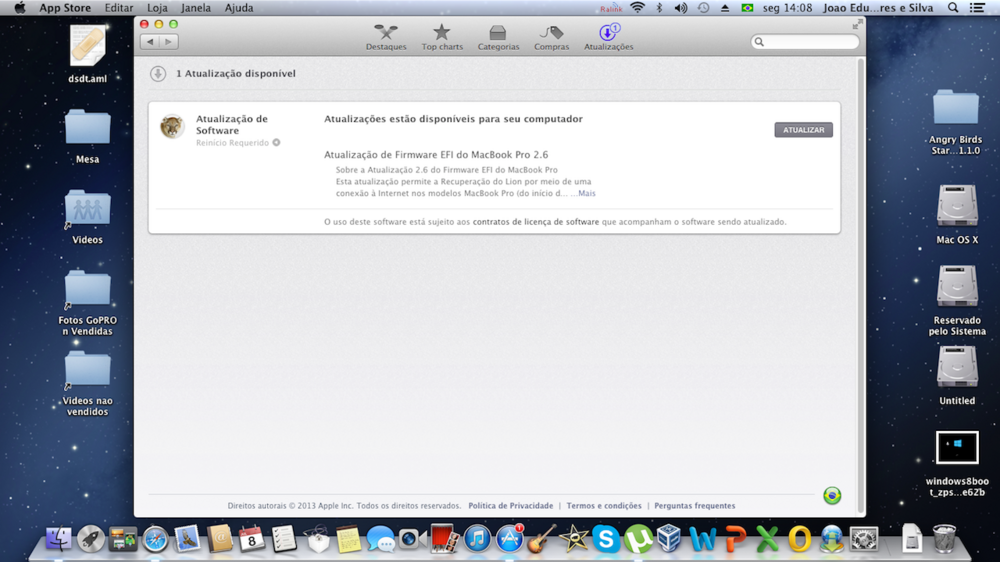Go forward with the right arrow button
The height and width of the screenshot is (562, 1000).
point(168,41)
